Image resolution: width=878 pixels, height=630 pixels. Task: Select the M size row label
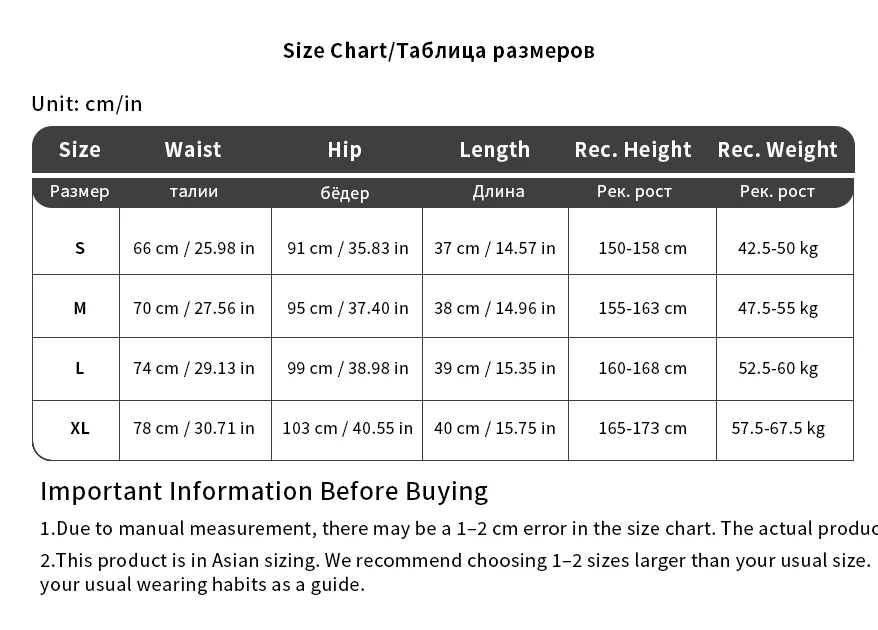coord(80,308)
